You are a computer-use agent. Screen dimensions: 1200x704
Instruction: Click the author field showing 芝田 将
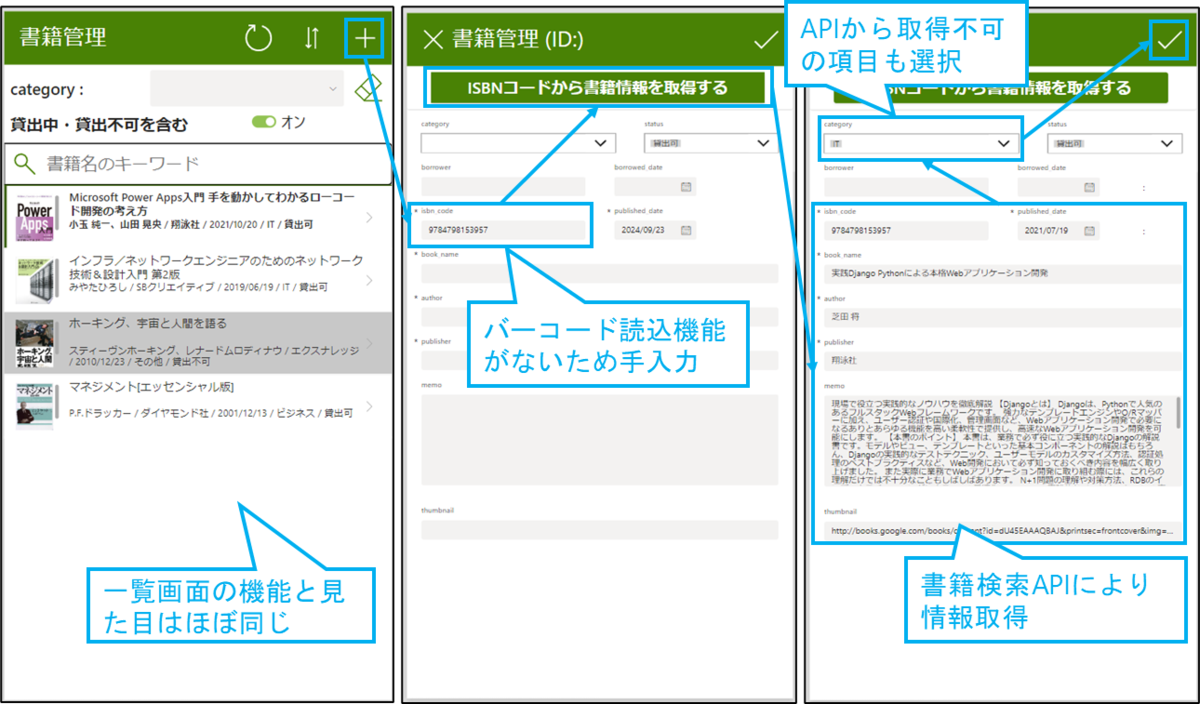1003,316
